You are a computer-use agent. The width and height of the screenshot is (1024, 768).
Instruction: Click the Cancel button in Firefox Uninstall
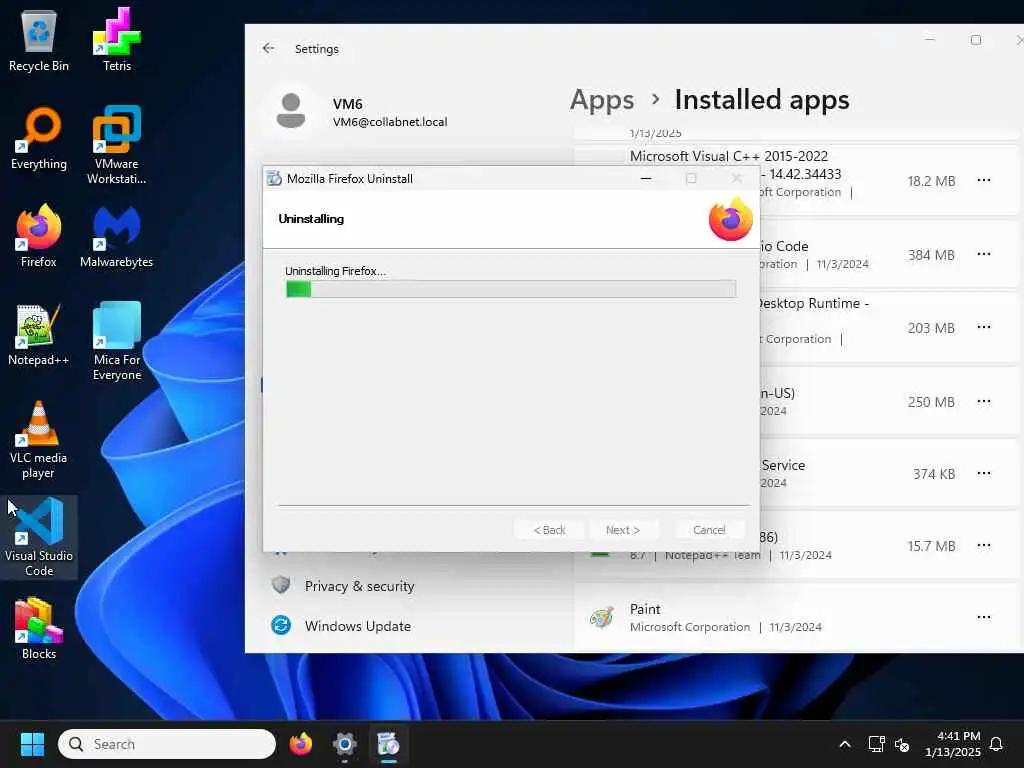(x=709, y=530)
